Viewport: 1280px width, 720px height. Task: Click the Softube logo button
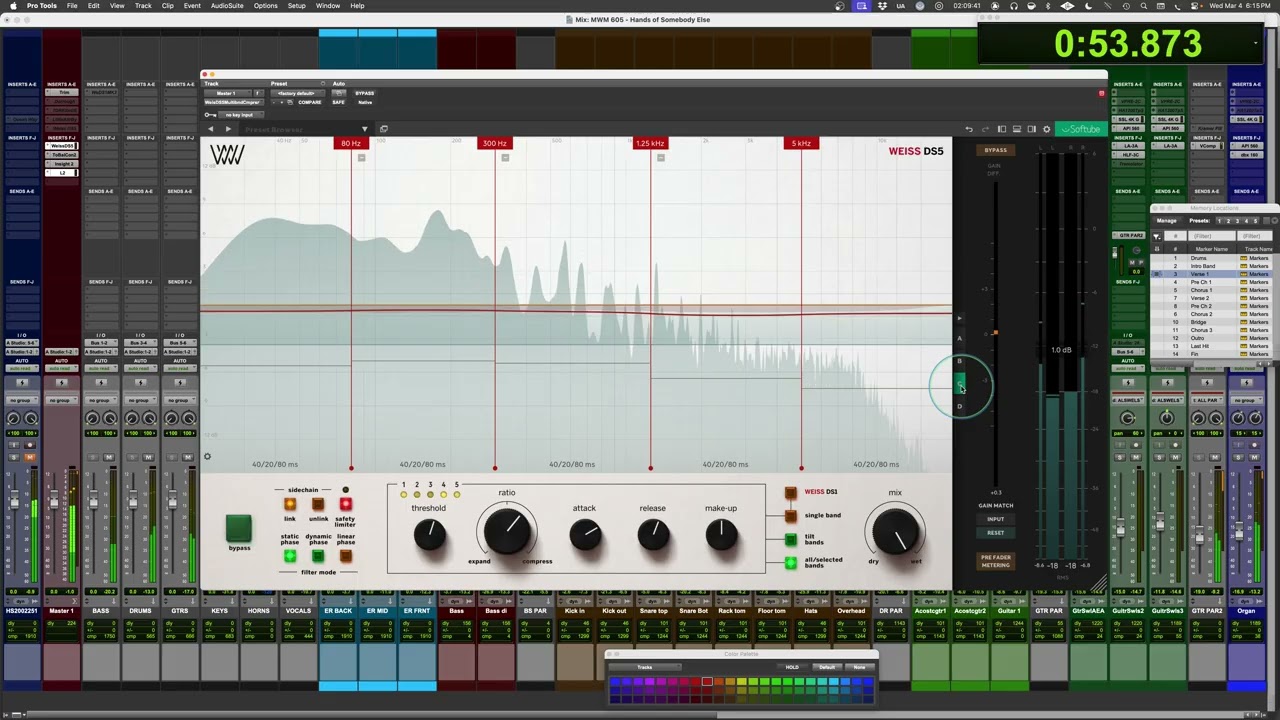pos(1081,129)
